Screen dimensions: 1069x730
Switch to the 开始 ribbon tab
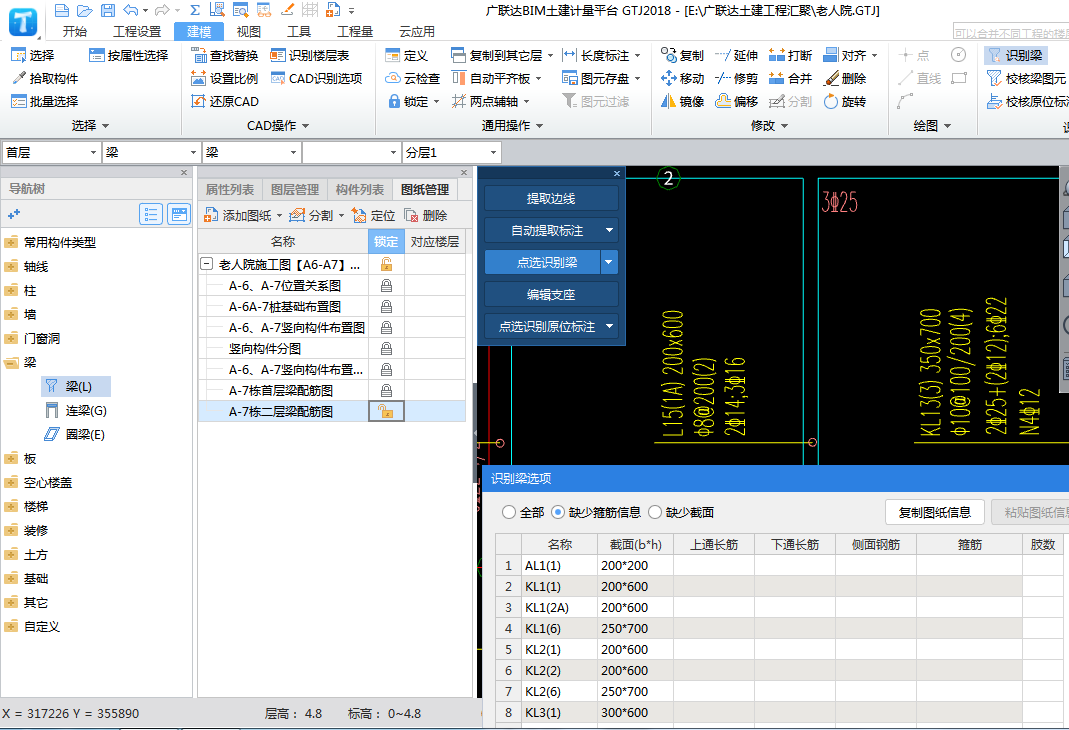tap(75, 31)
